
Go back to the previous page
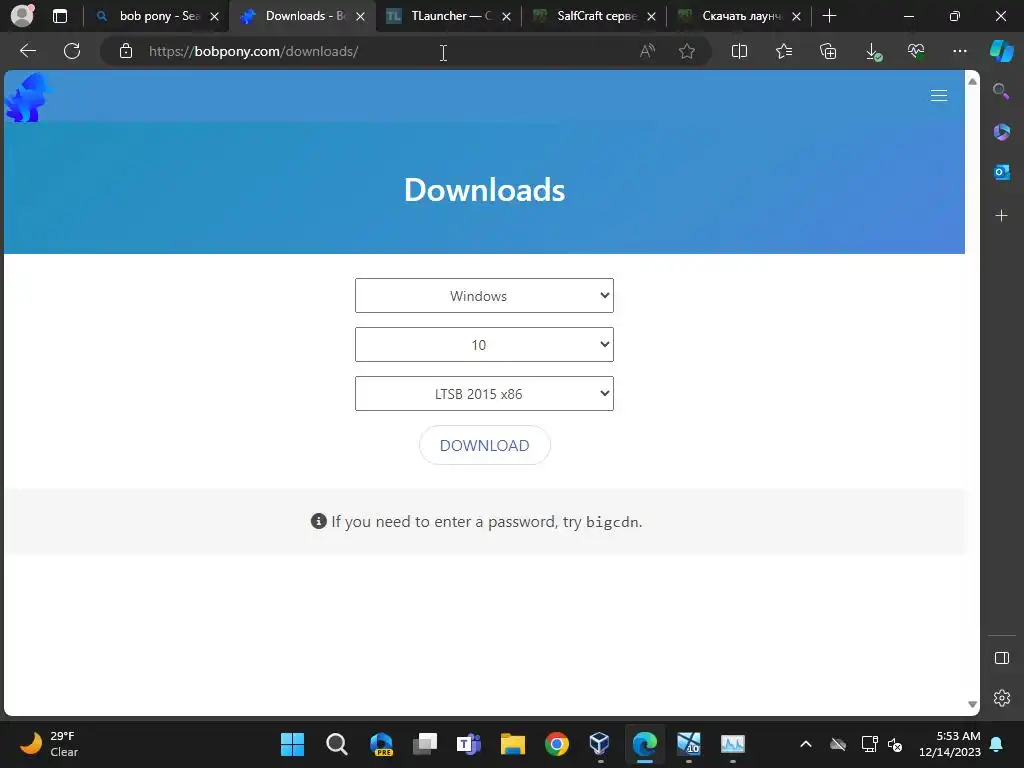point(28,51)
